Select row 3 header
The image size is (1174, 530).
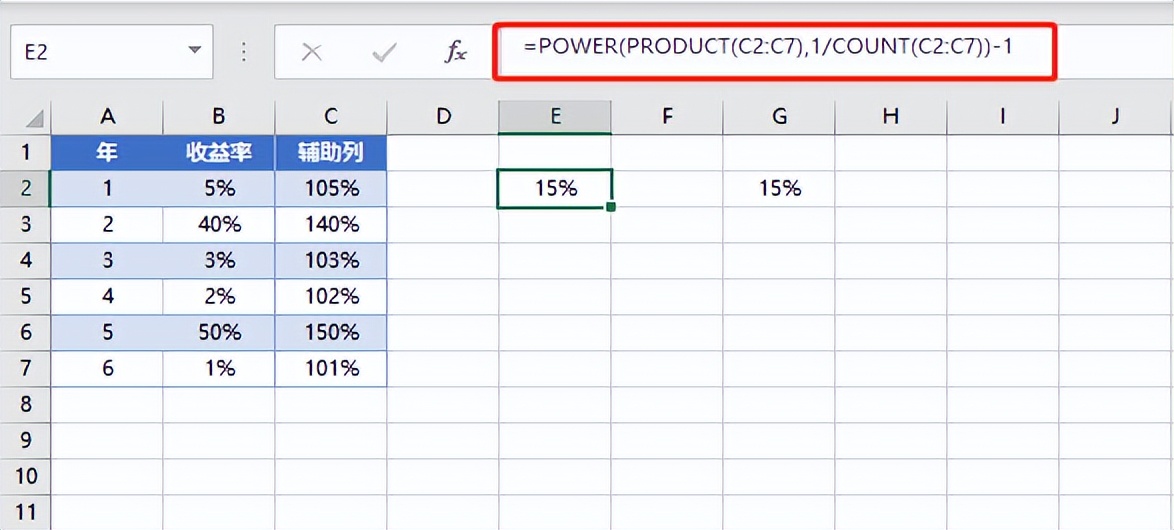25,225
